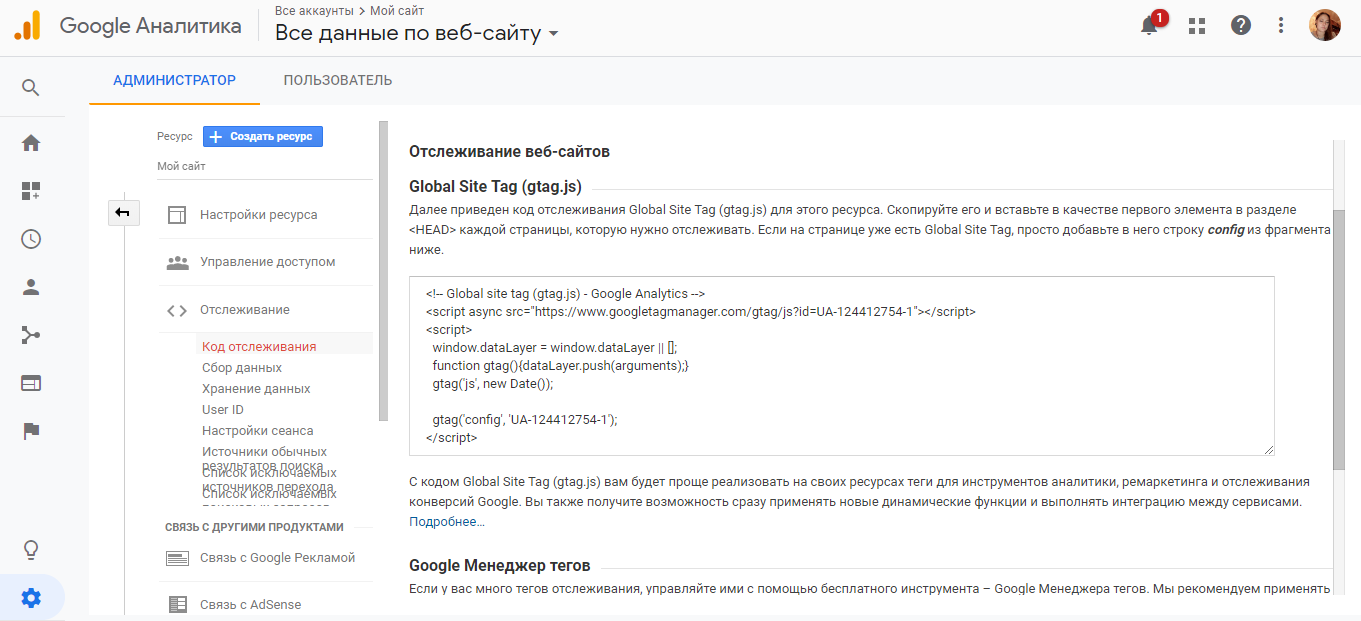Open the notifications bell icon

(x=1150, y=26)
